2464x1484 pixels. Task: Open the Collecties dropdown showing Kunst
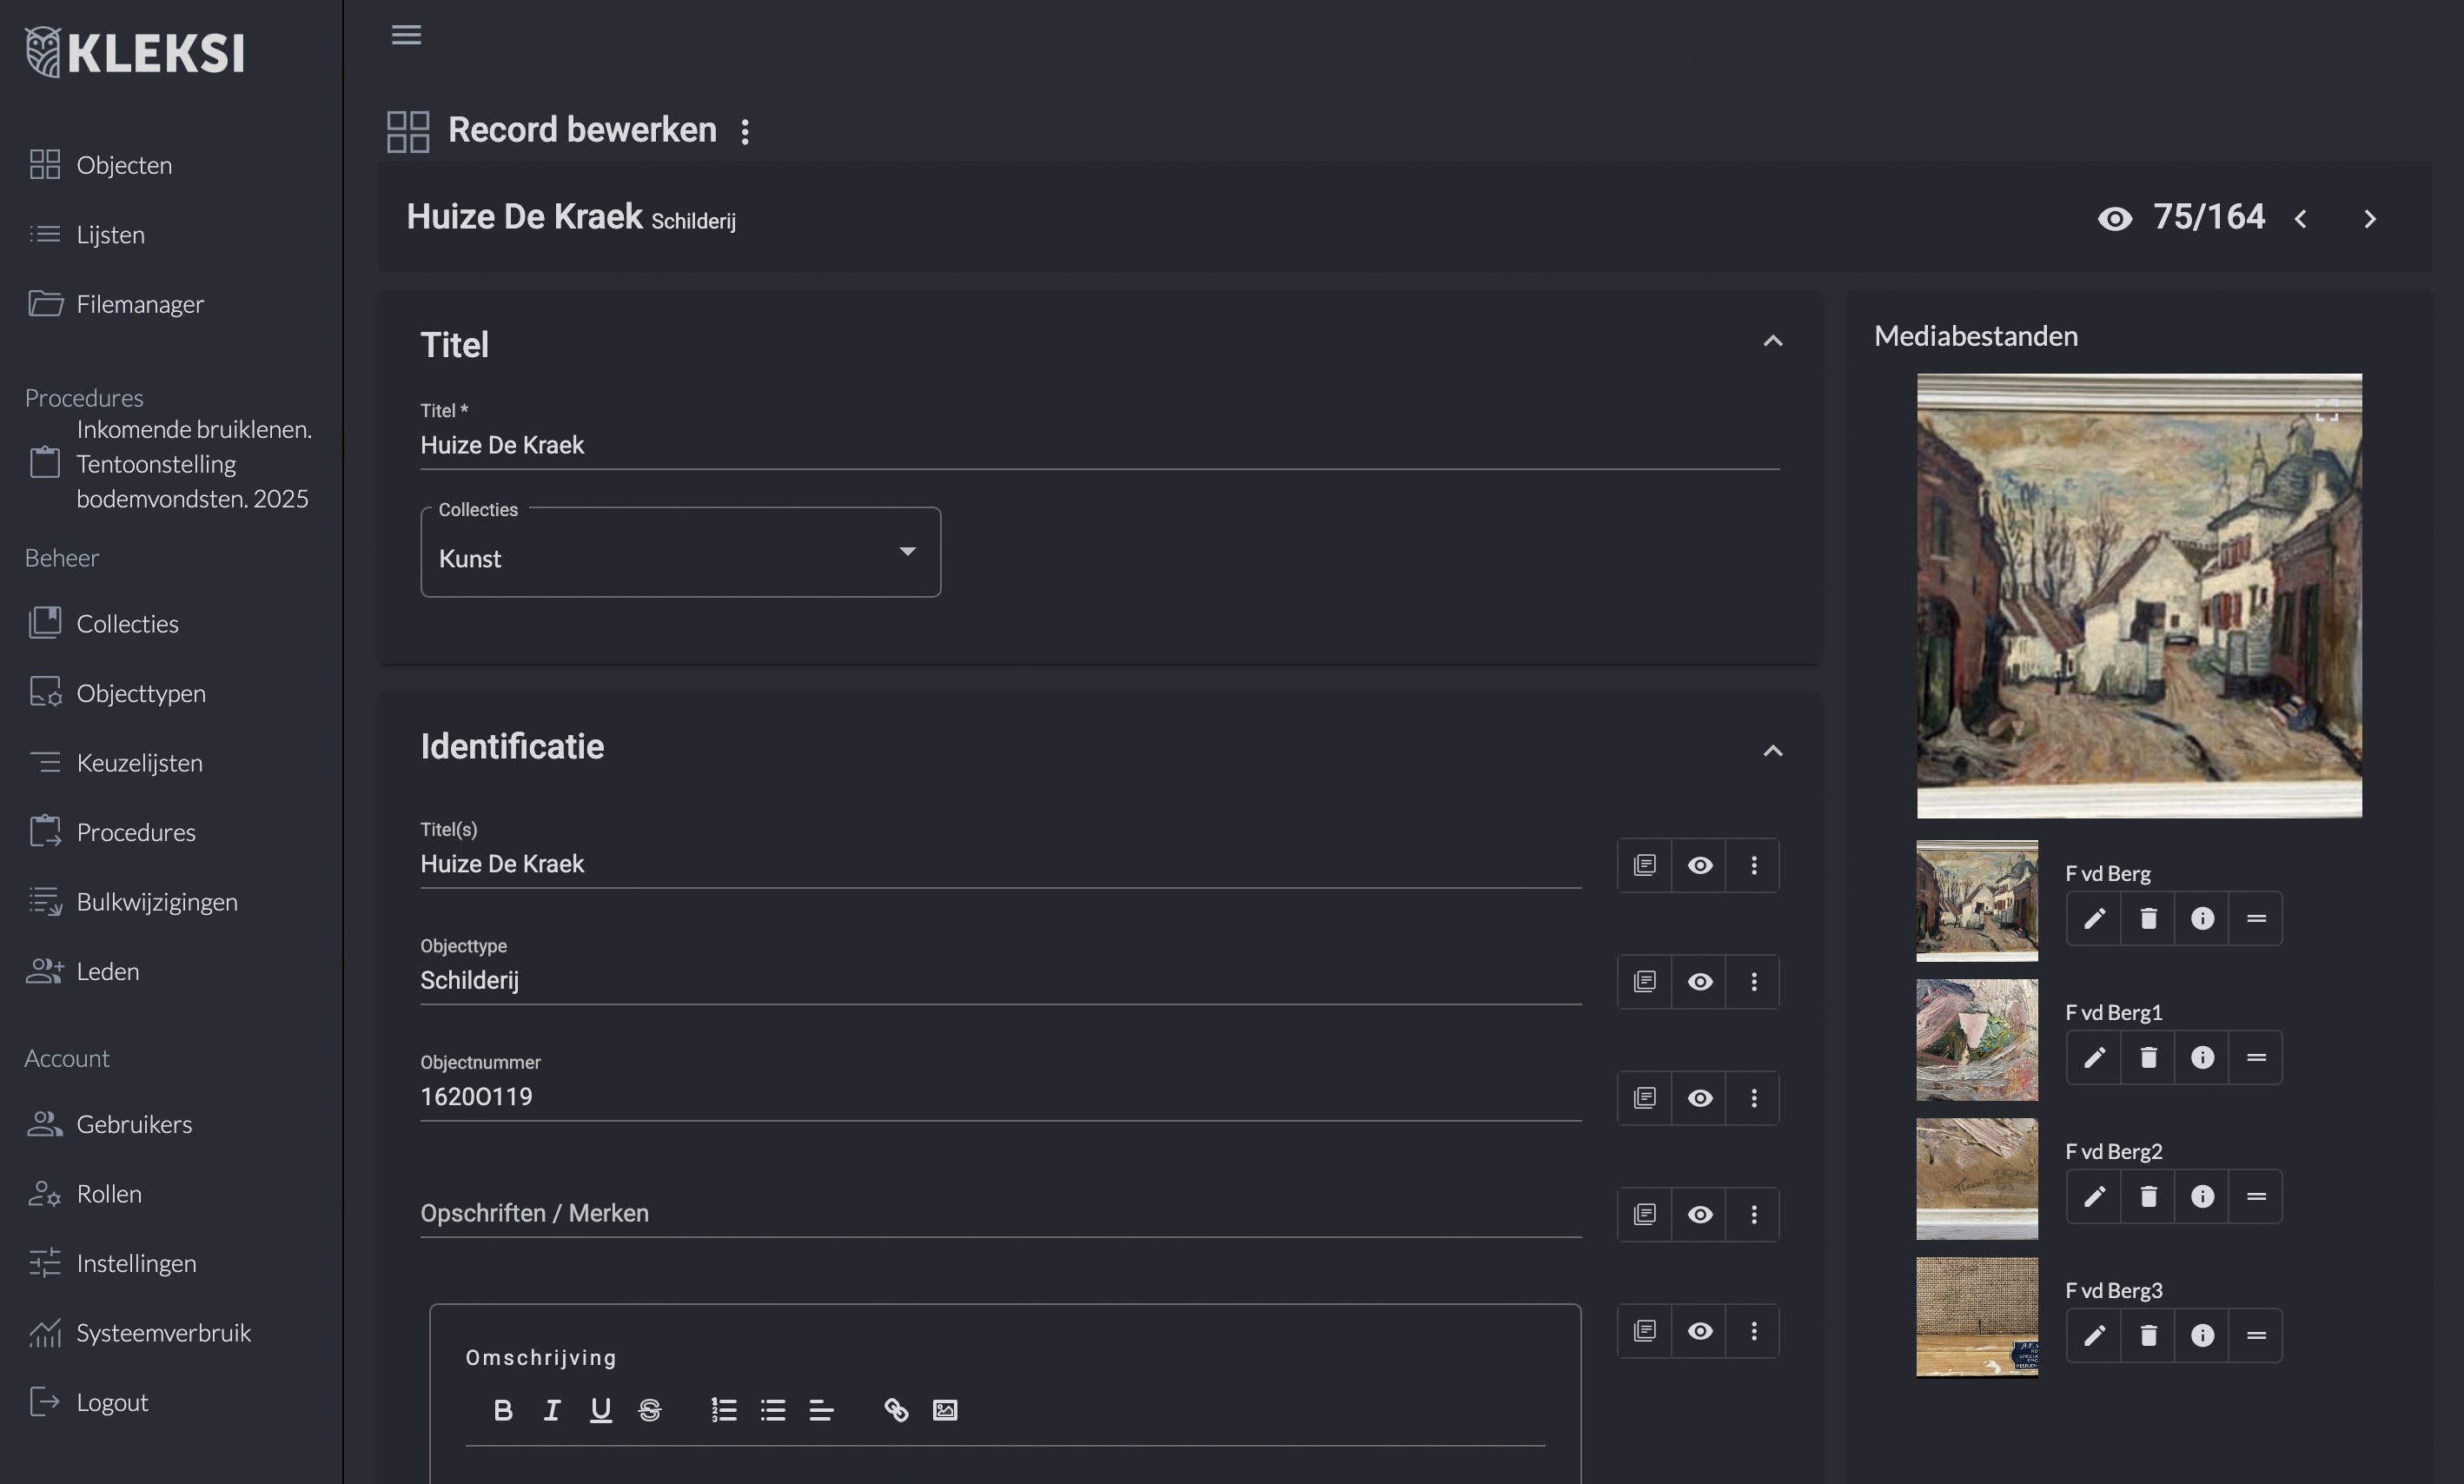(680, 553)
